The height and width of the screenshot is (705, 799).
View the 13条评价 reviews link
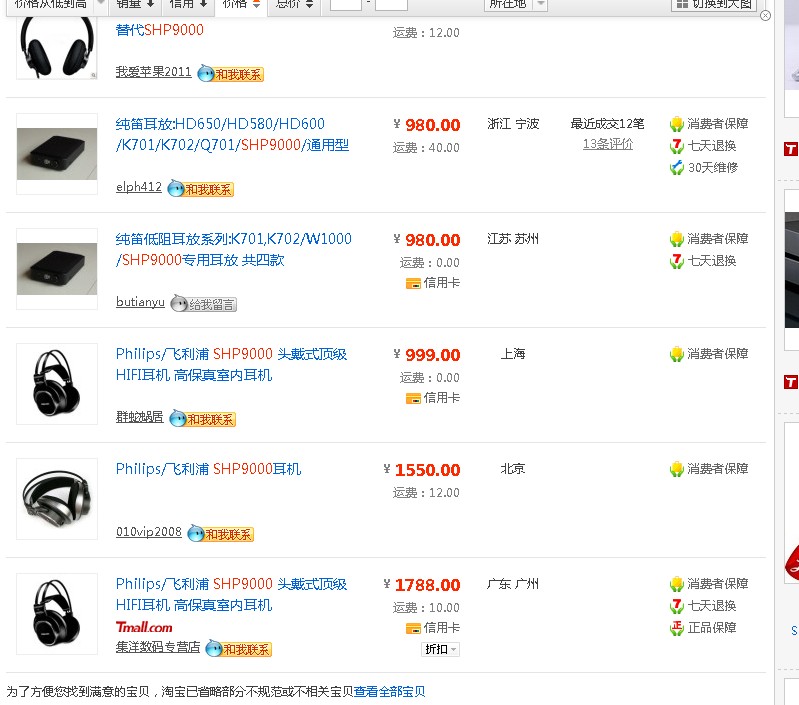point(607,144)
